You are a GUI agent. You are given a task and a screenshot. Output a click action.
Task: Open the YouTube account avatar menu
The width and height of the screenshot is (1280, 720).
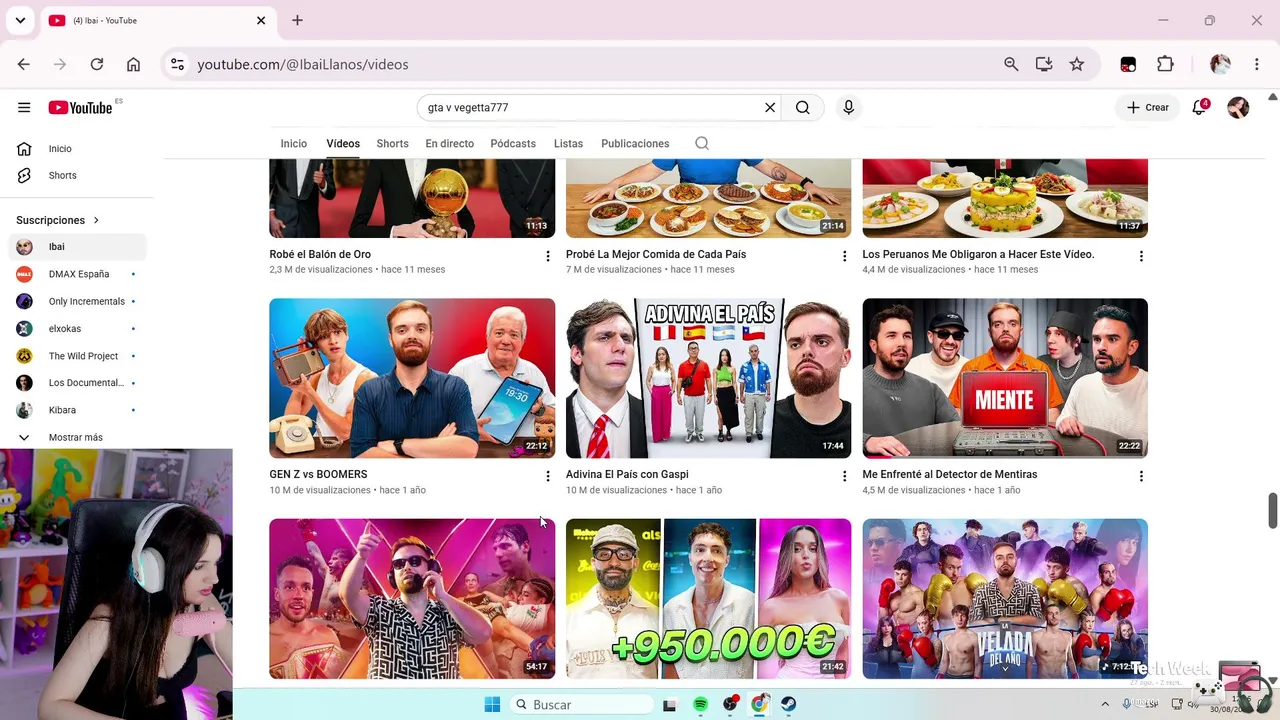(x=1238, y=108)
